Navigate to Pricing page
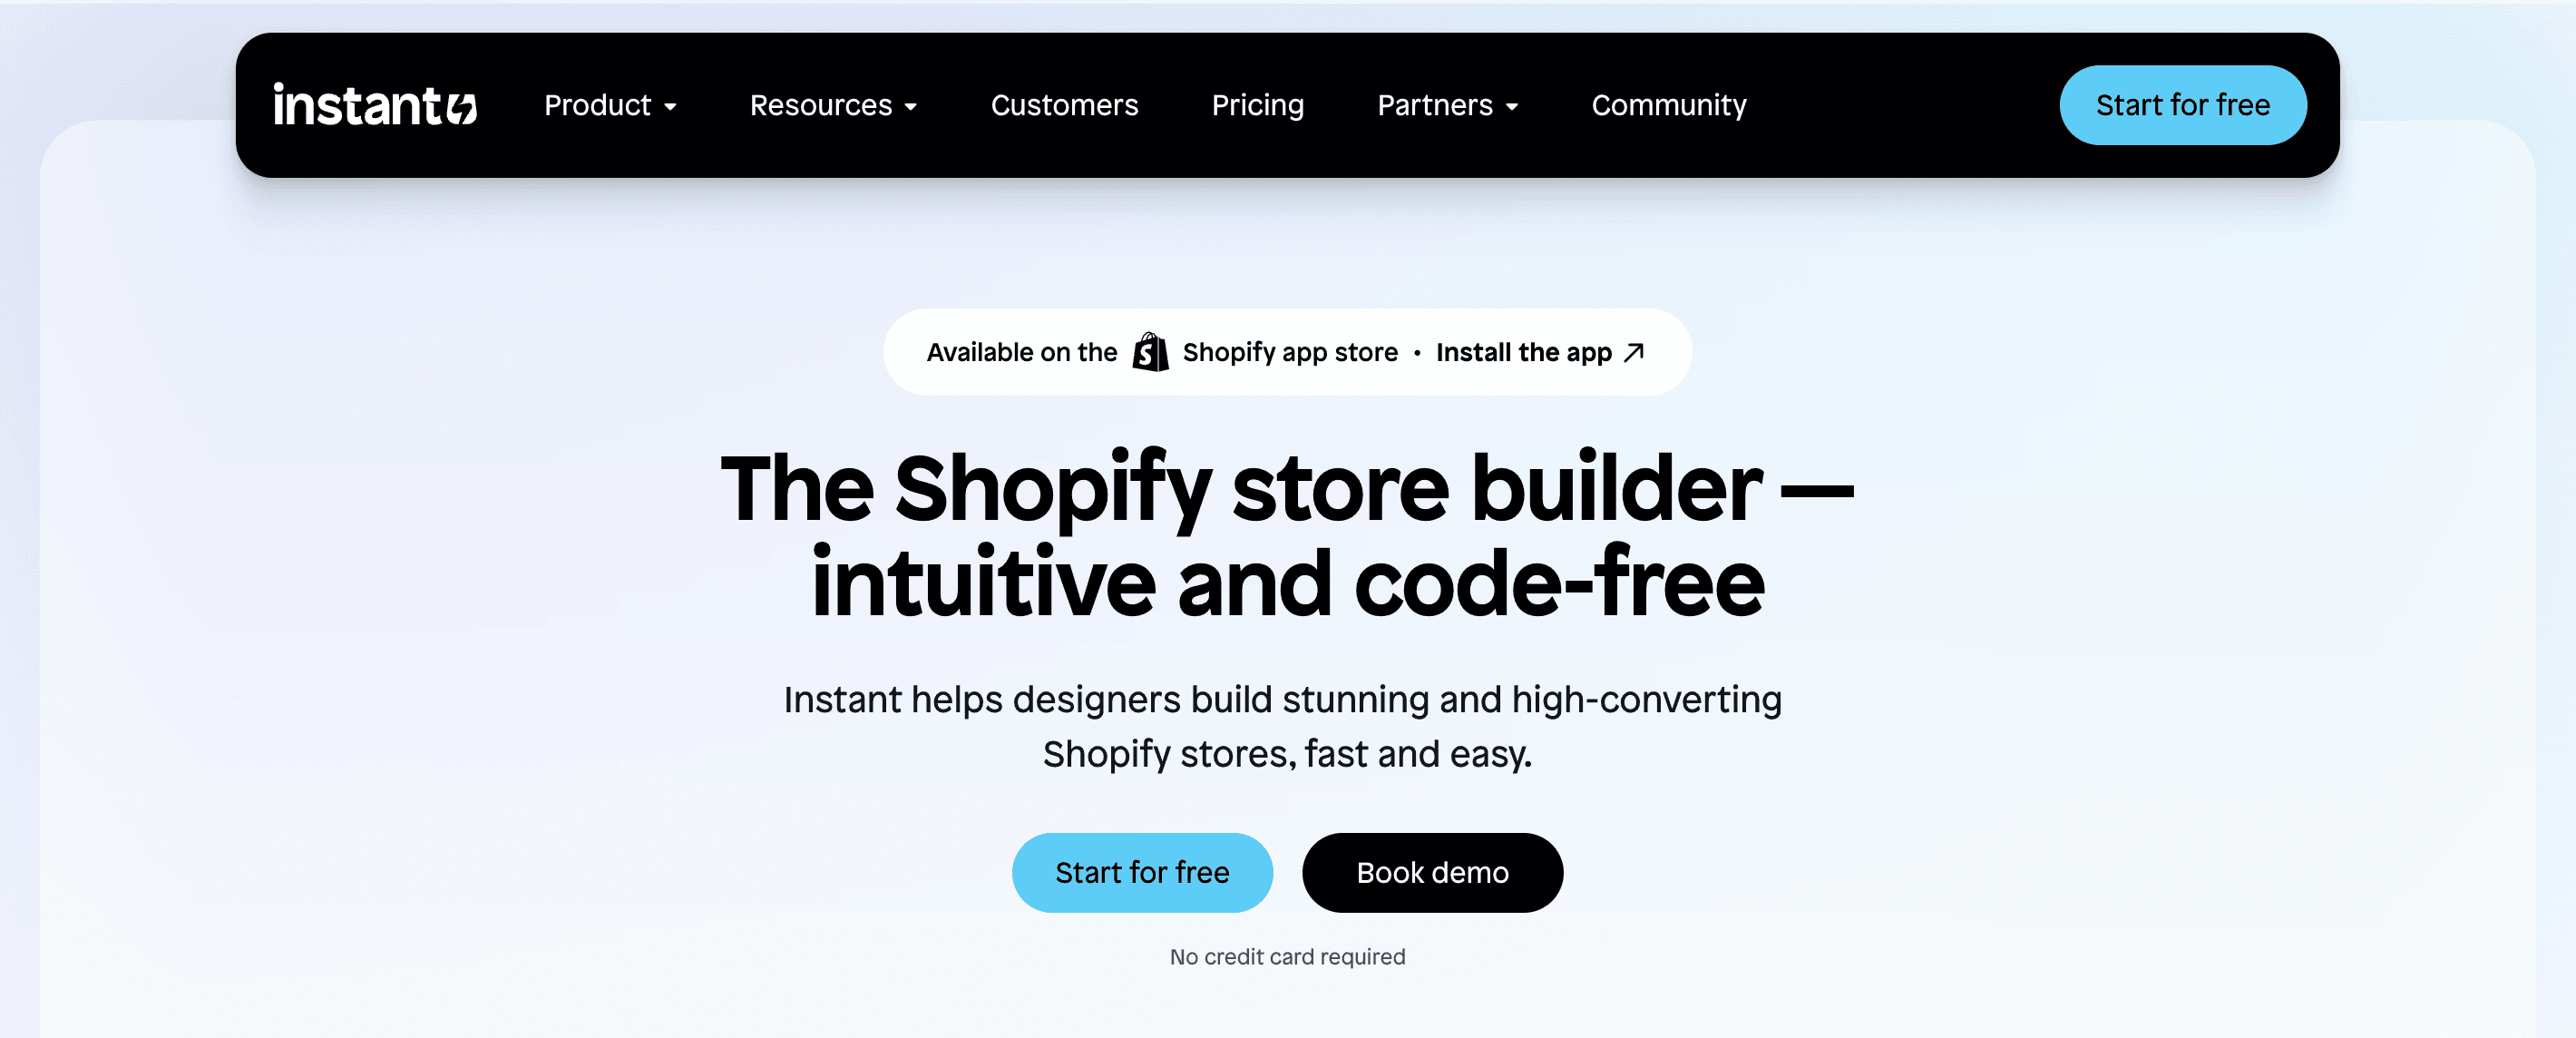The width and height of the screenshot is (2576, 1038). point(1258,103)
